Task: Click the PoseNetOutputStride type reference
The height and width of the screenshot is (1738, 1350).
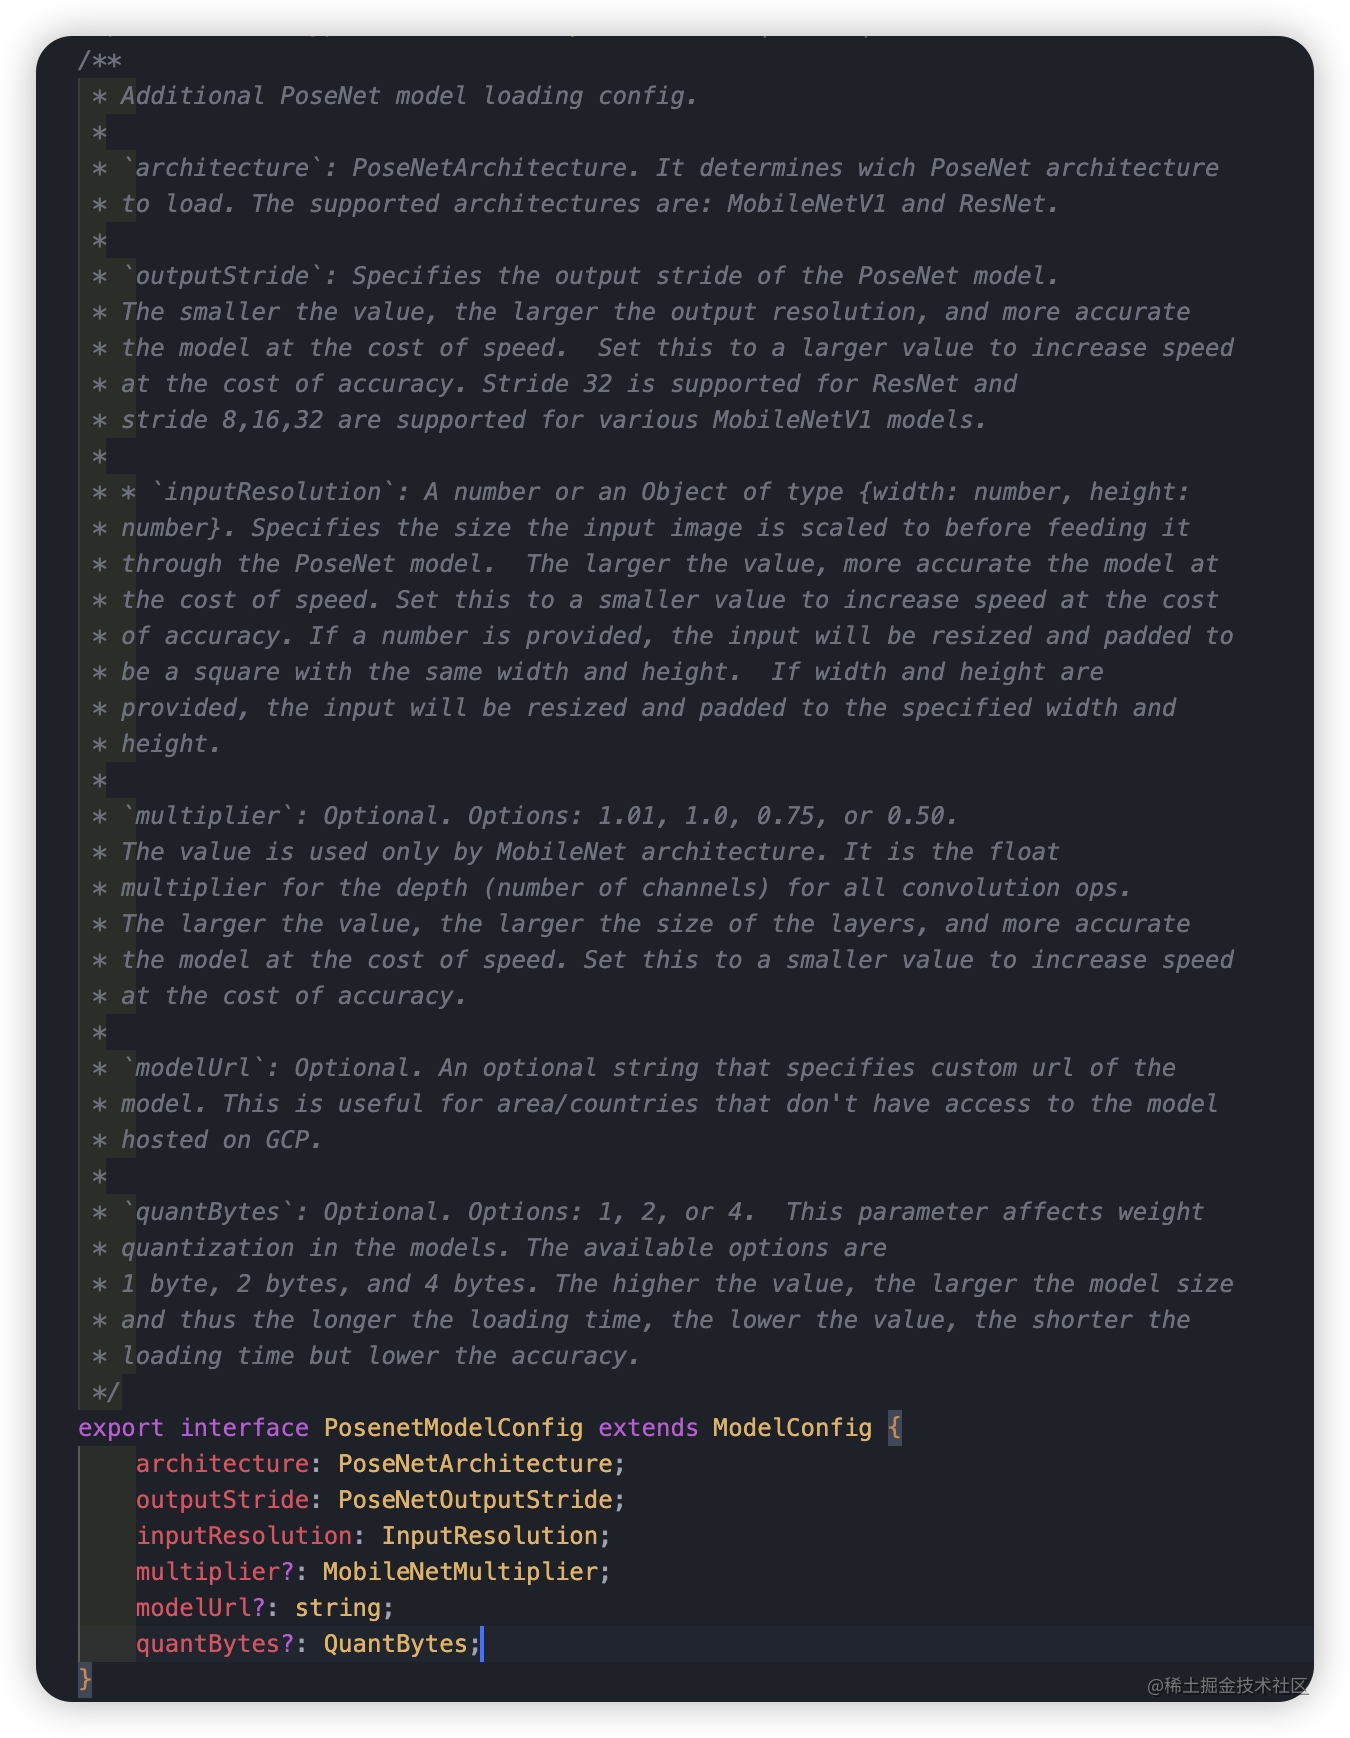Action: point(475,1499)
